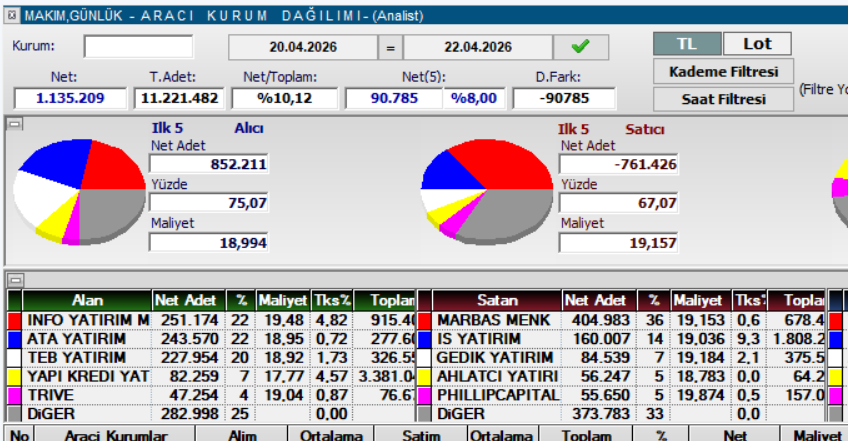
Task: Click Satıcı Maliyet value 19,157
Action: tap(618, 243)
